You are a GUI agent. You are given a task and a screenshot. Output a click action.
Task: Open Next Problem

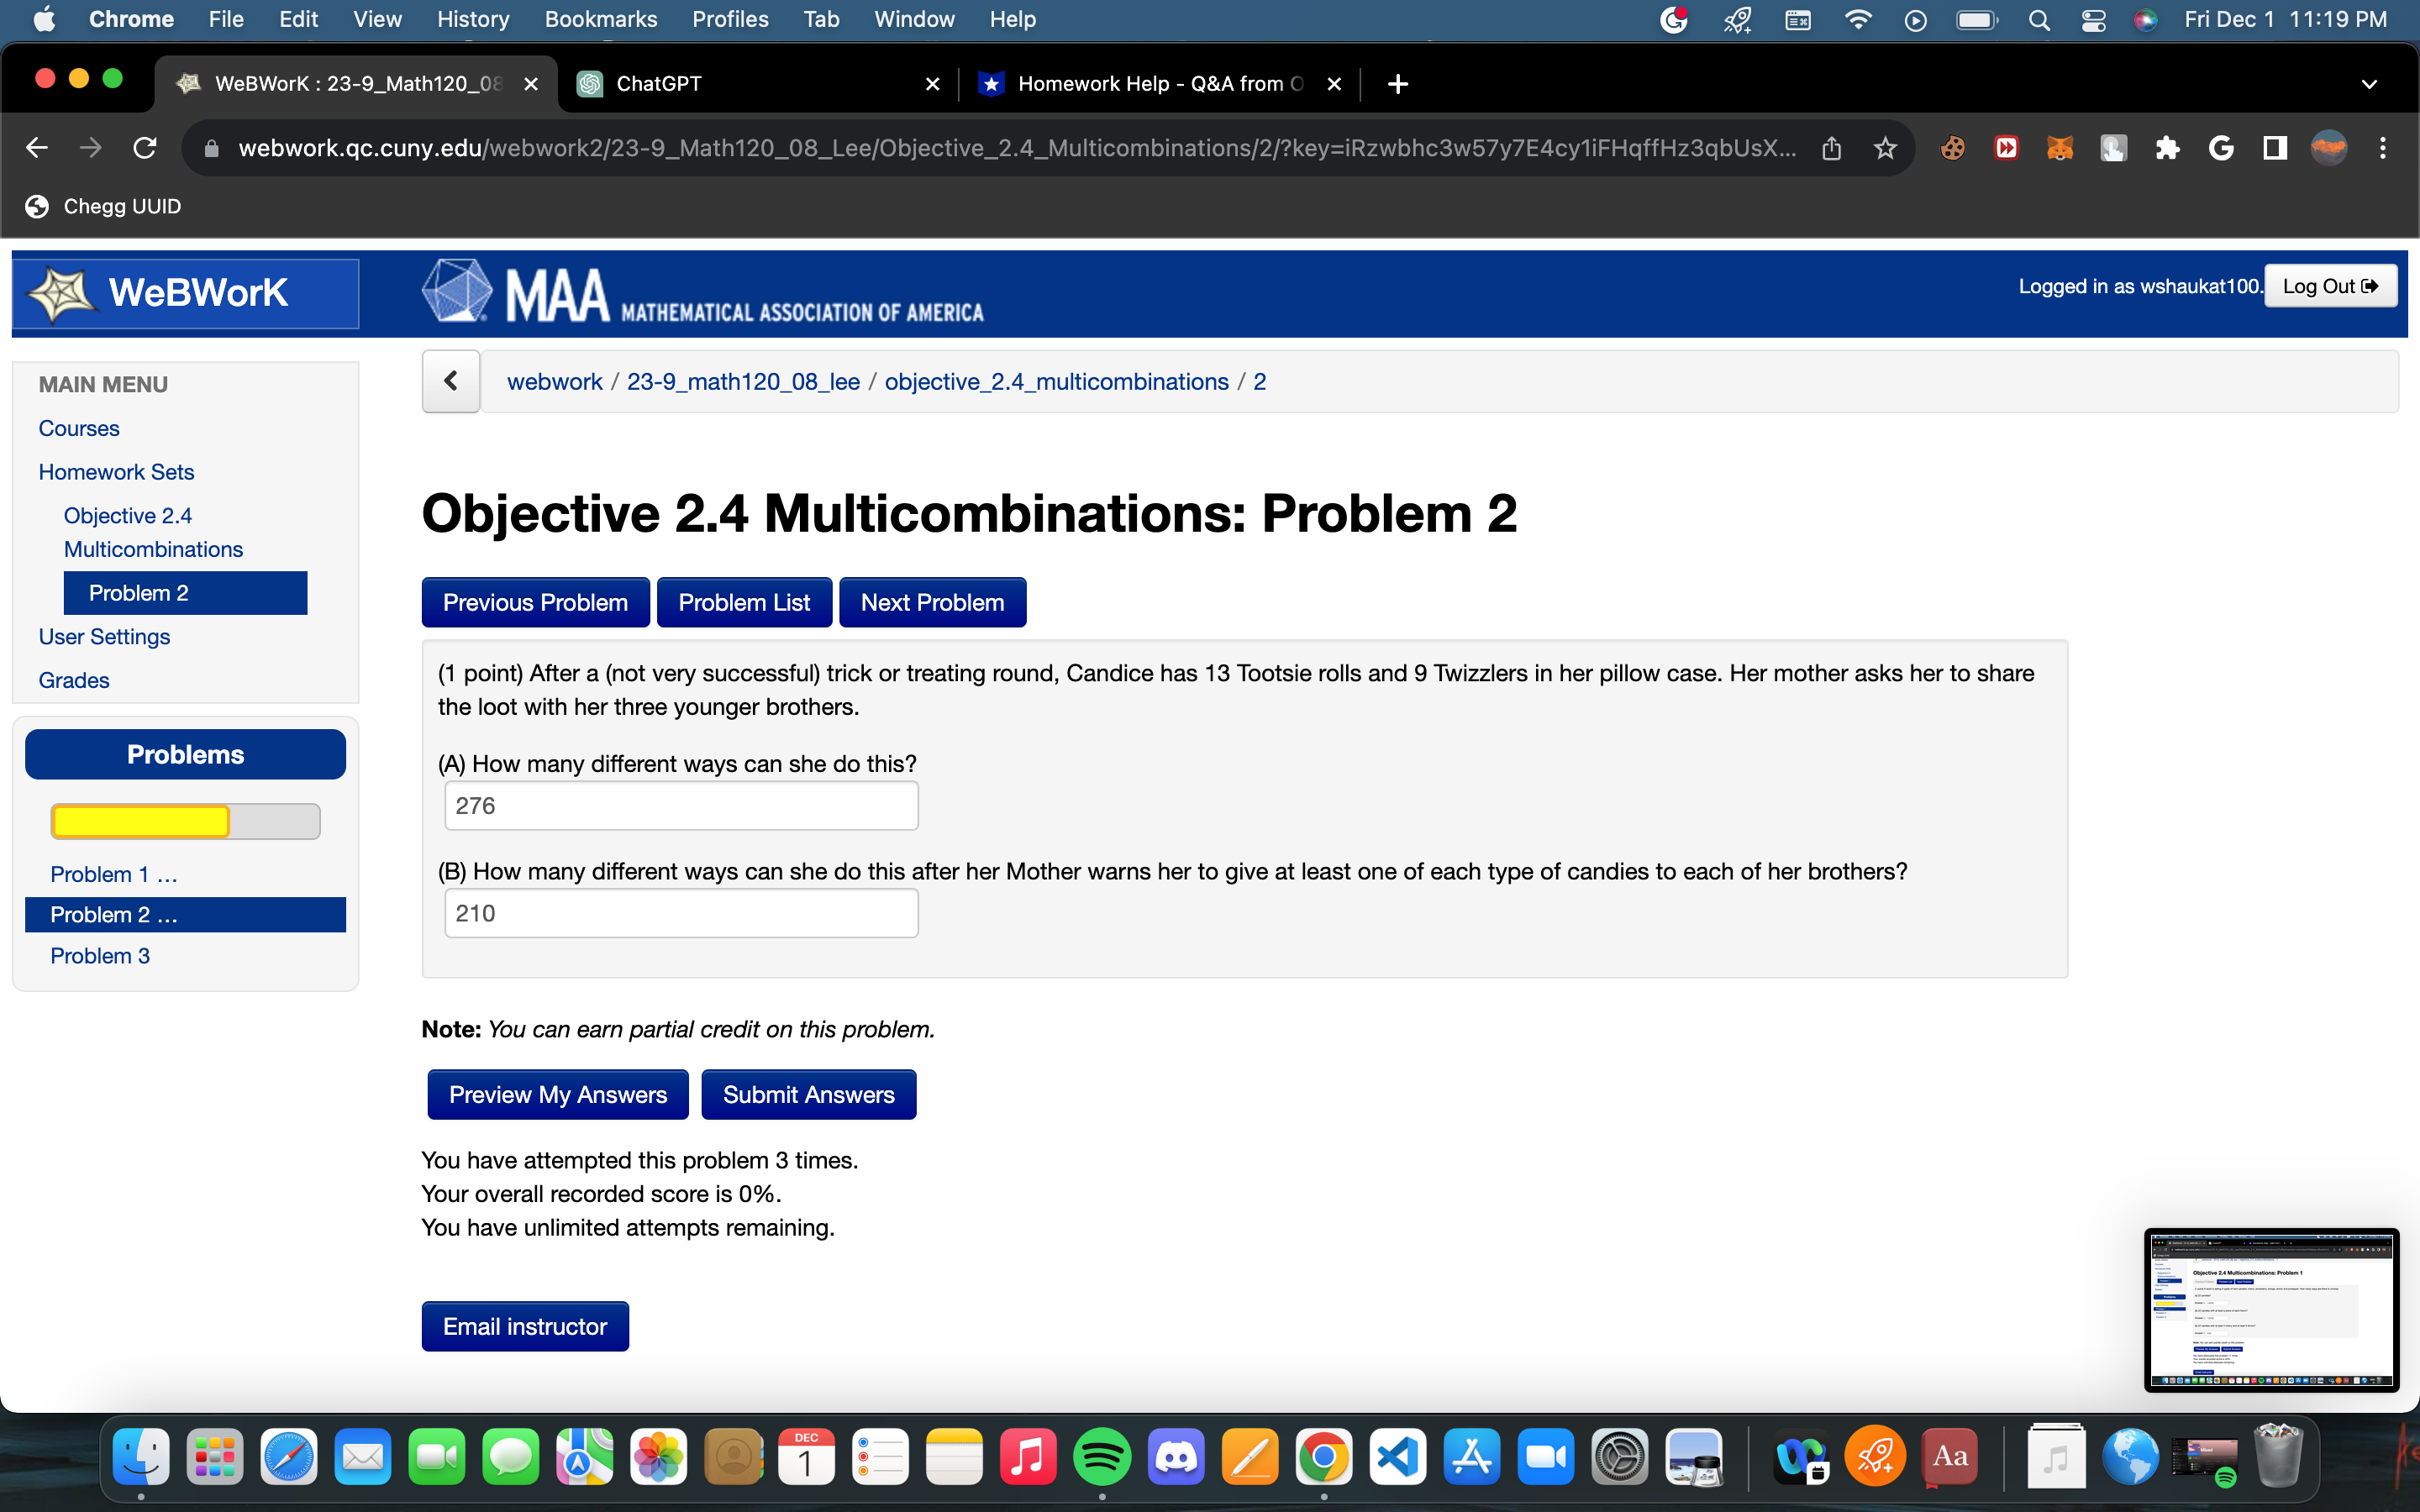click(x=932, y=601)
